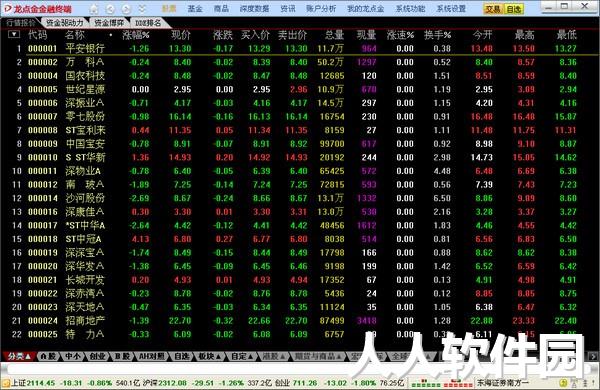Click the 交易 button
The image size is (600, 390).
click(x=493, y=9)
